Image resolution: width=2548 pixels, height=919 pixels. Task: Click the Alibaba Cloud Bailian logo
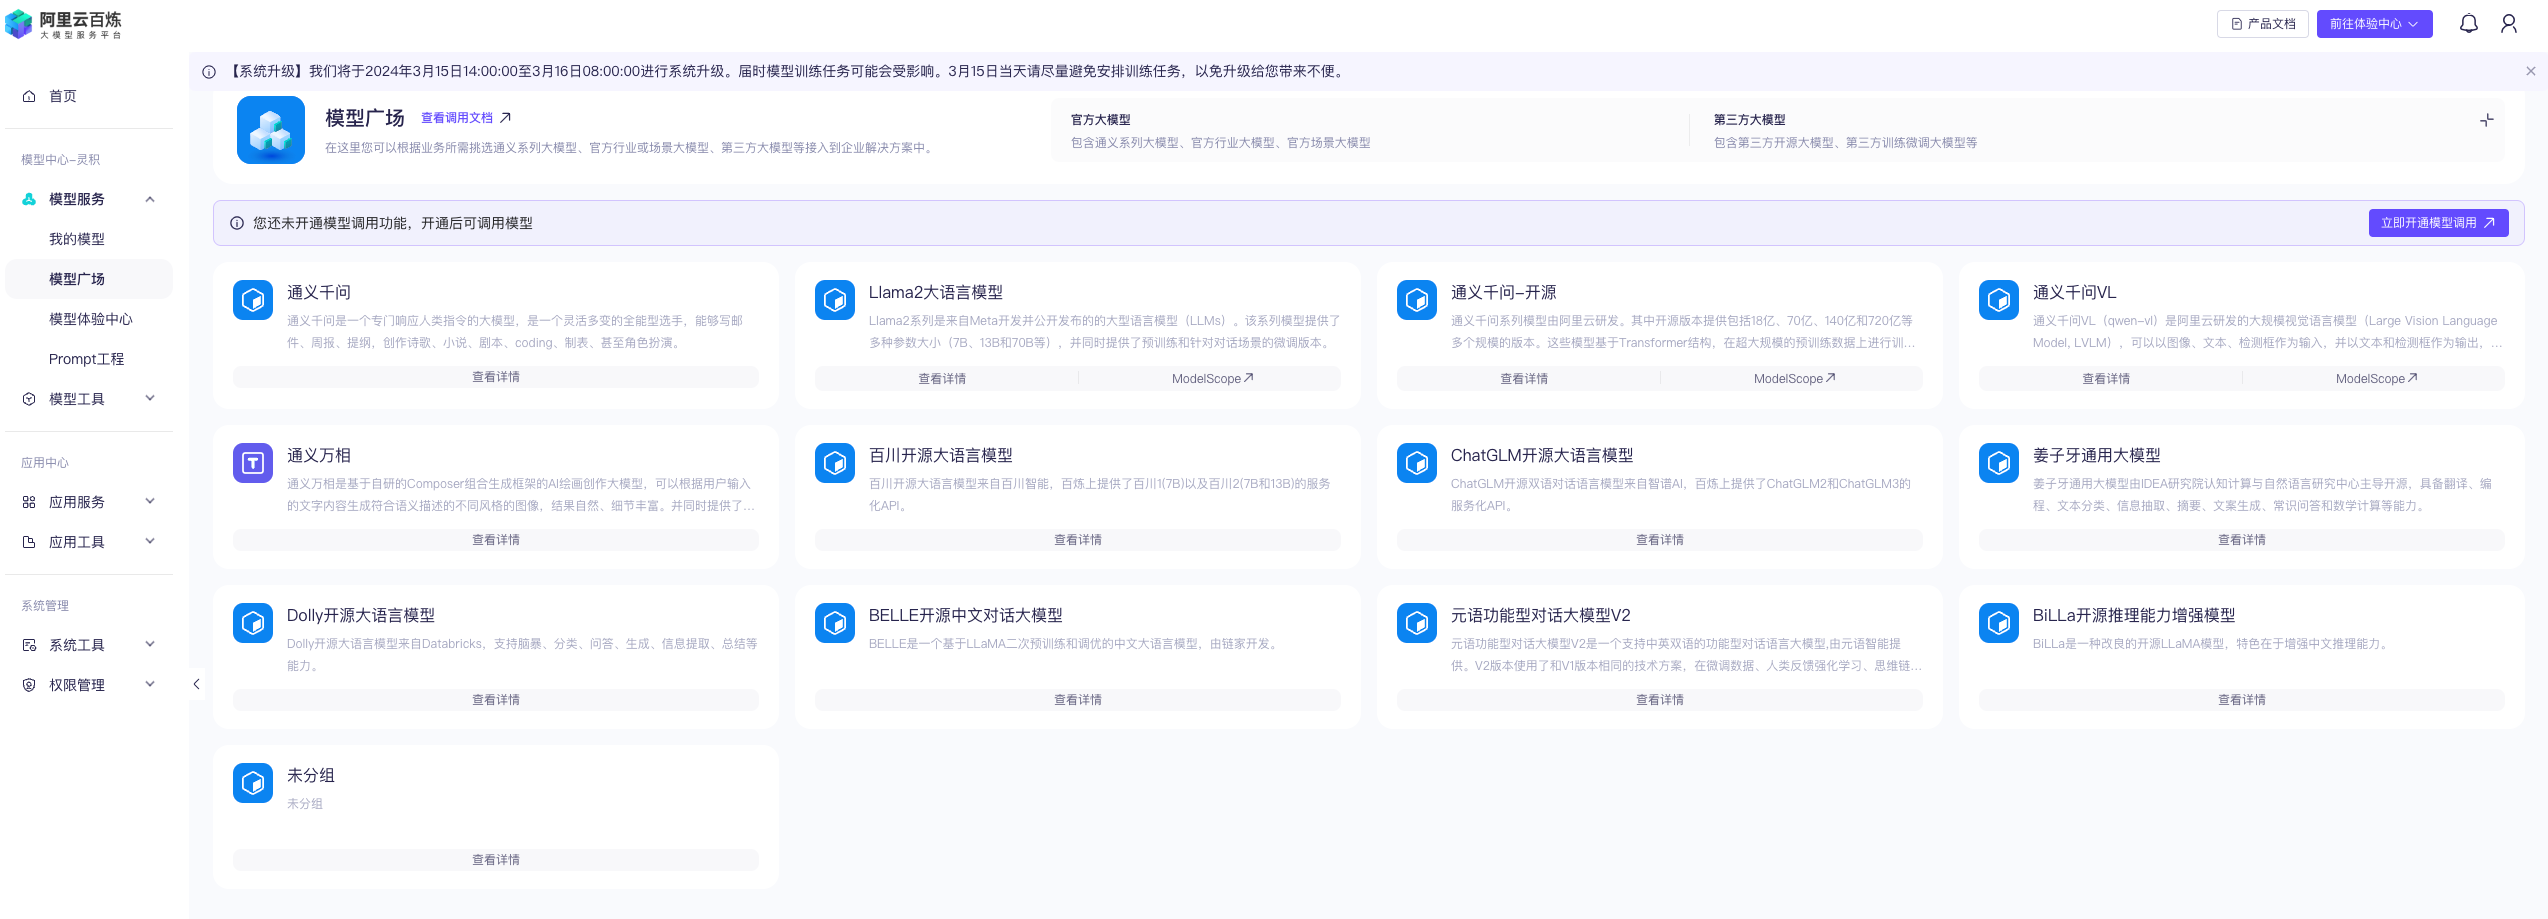coord(64,24)
